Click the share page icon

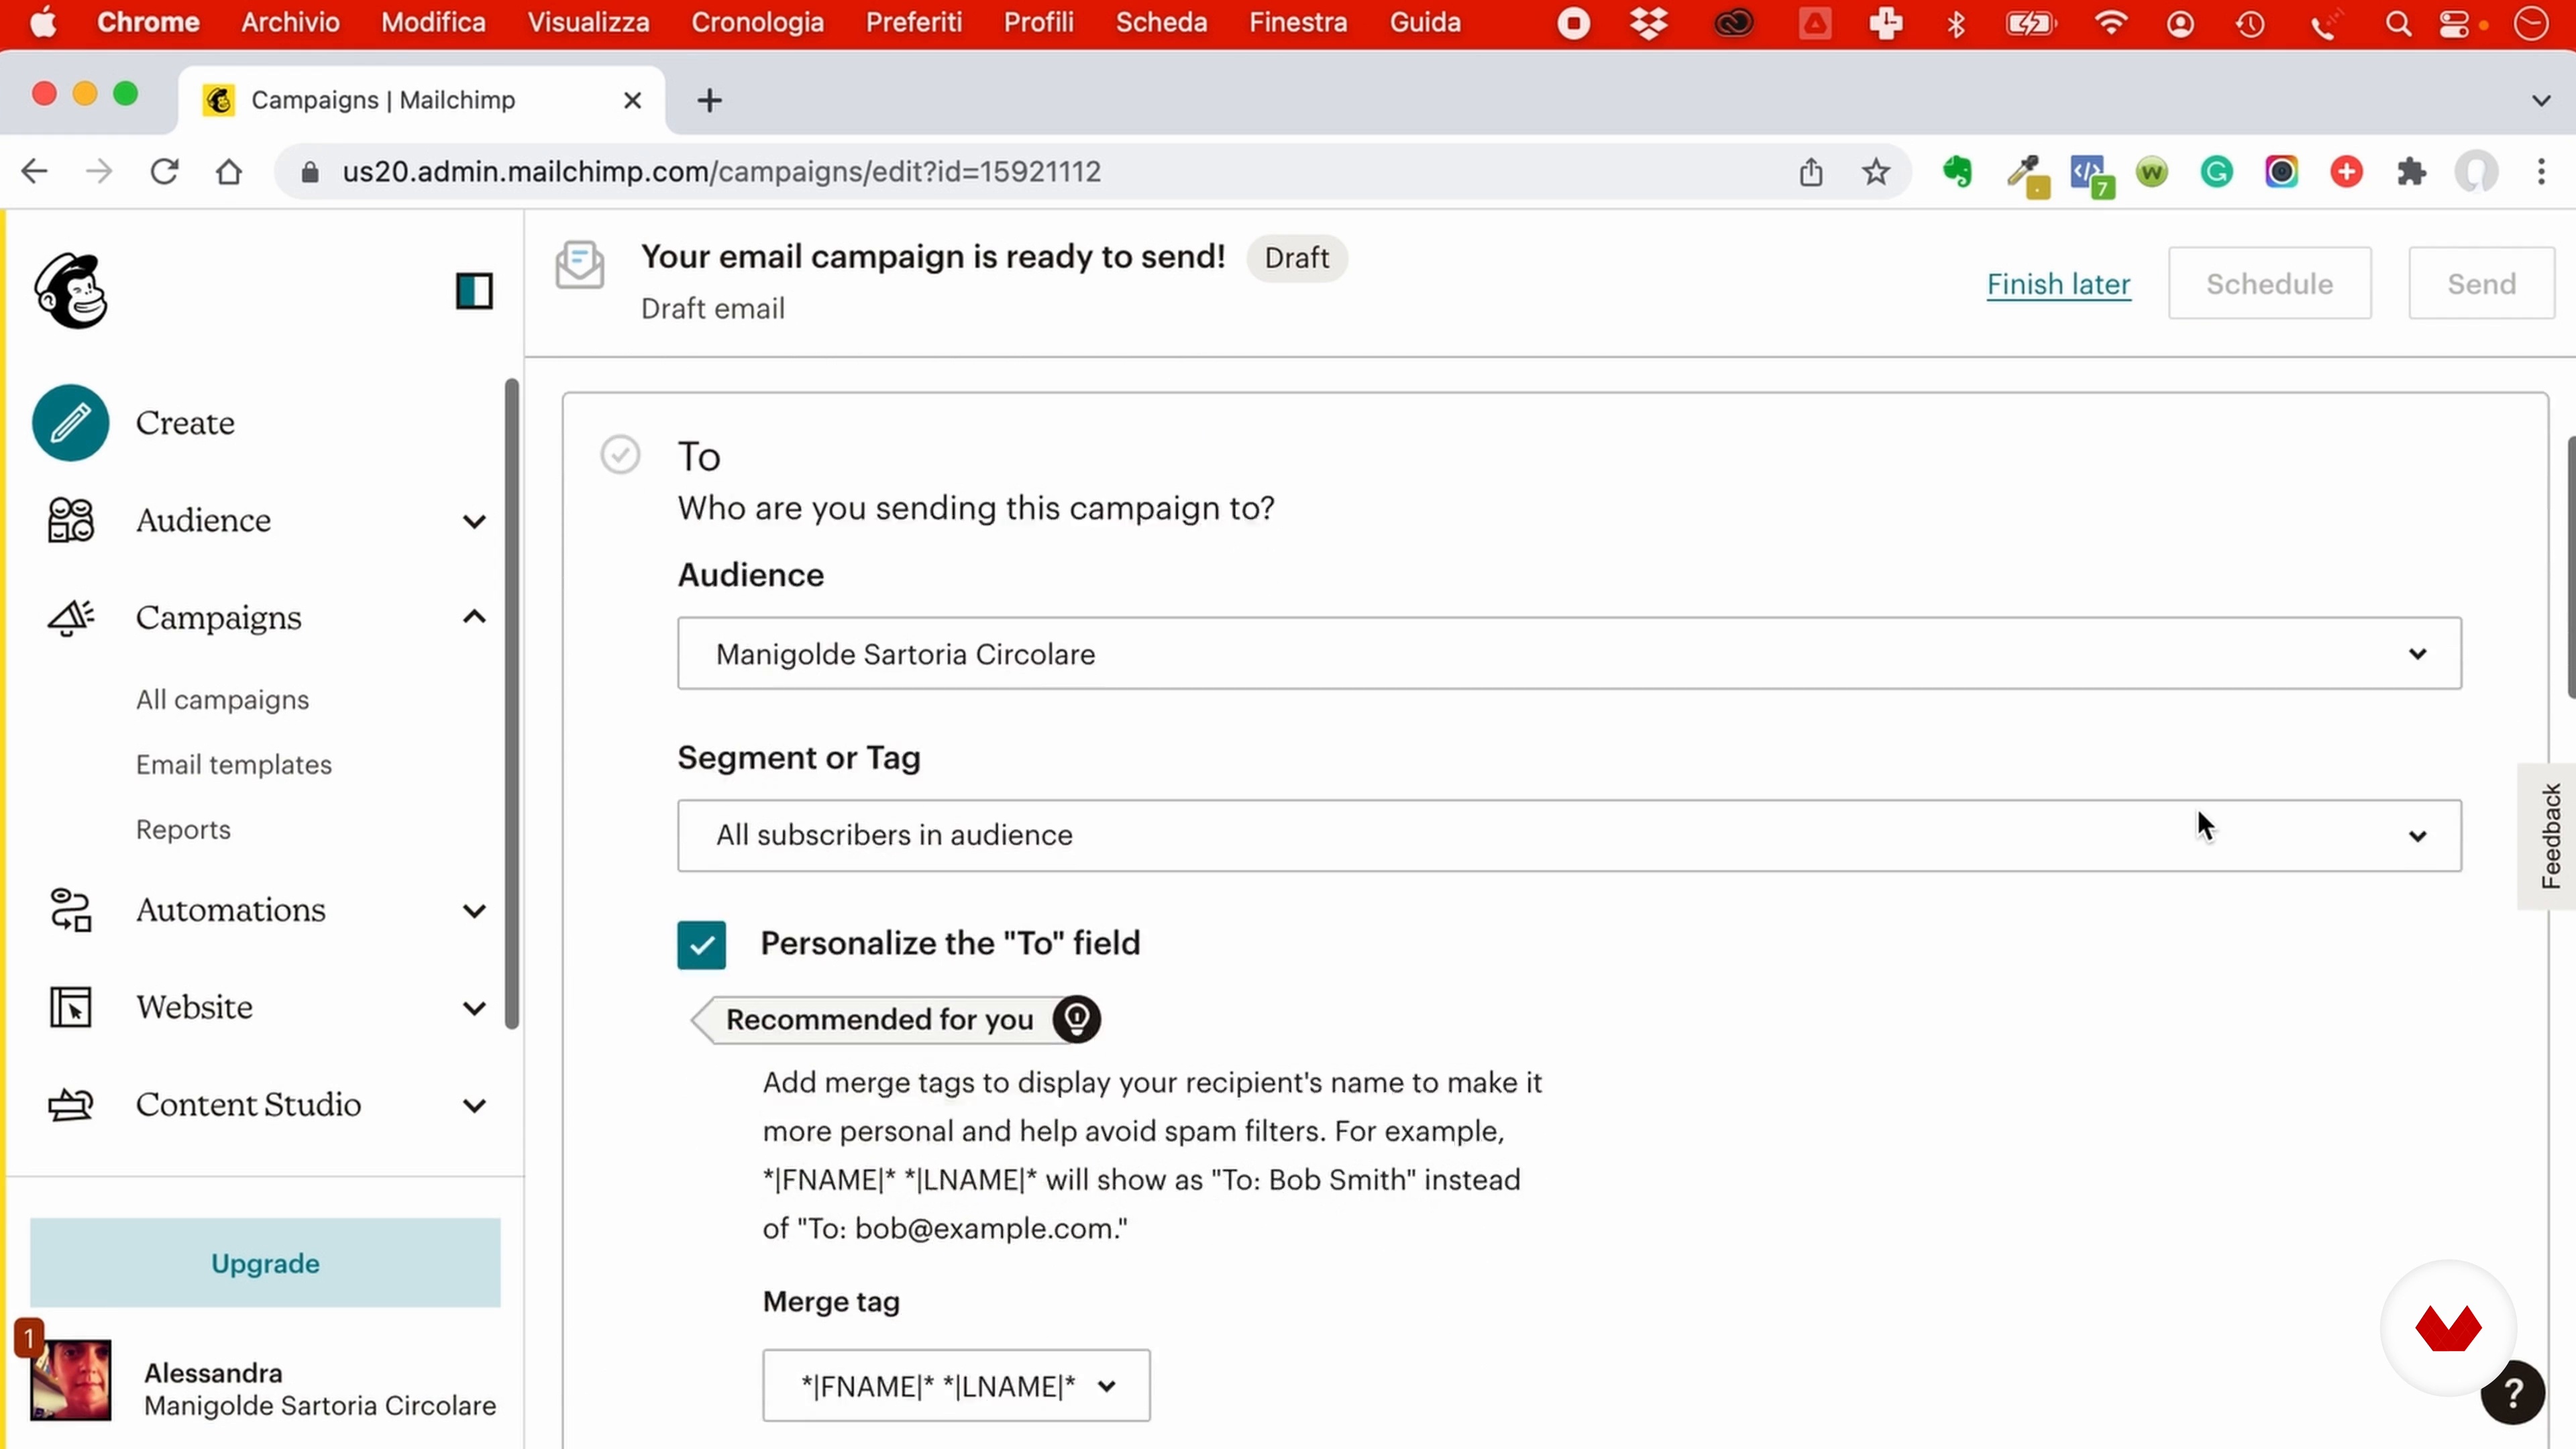(1811, 172)
